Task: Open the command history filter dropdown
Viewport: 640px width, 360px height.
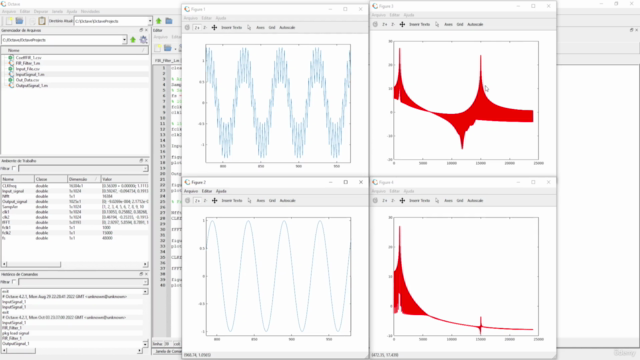Action: pyautogui.click(x=145, y=282)
